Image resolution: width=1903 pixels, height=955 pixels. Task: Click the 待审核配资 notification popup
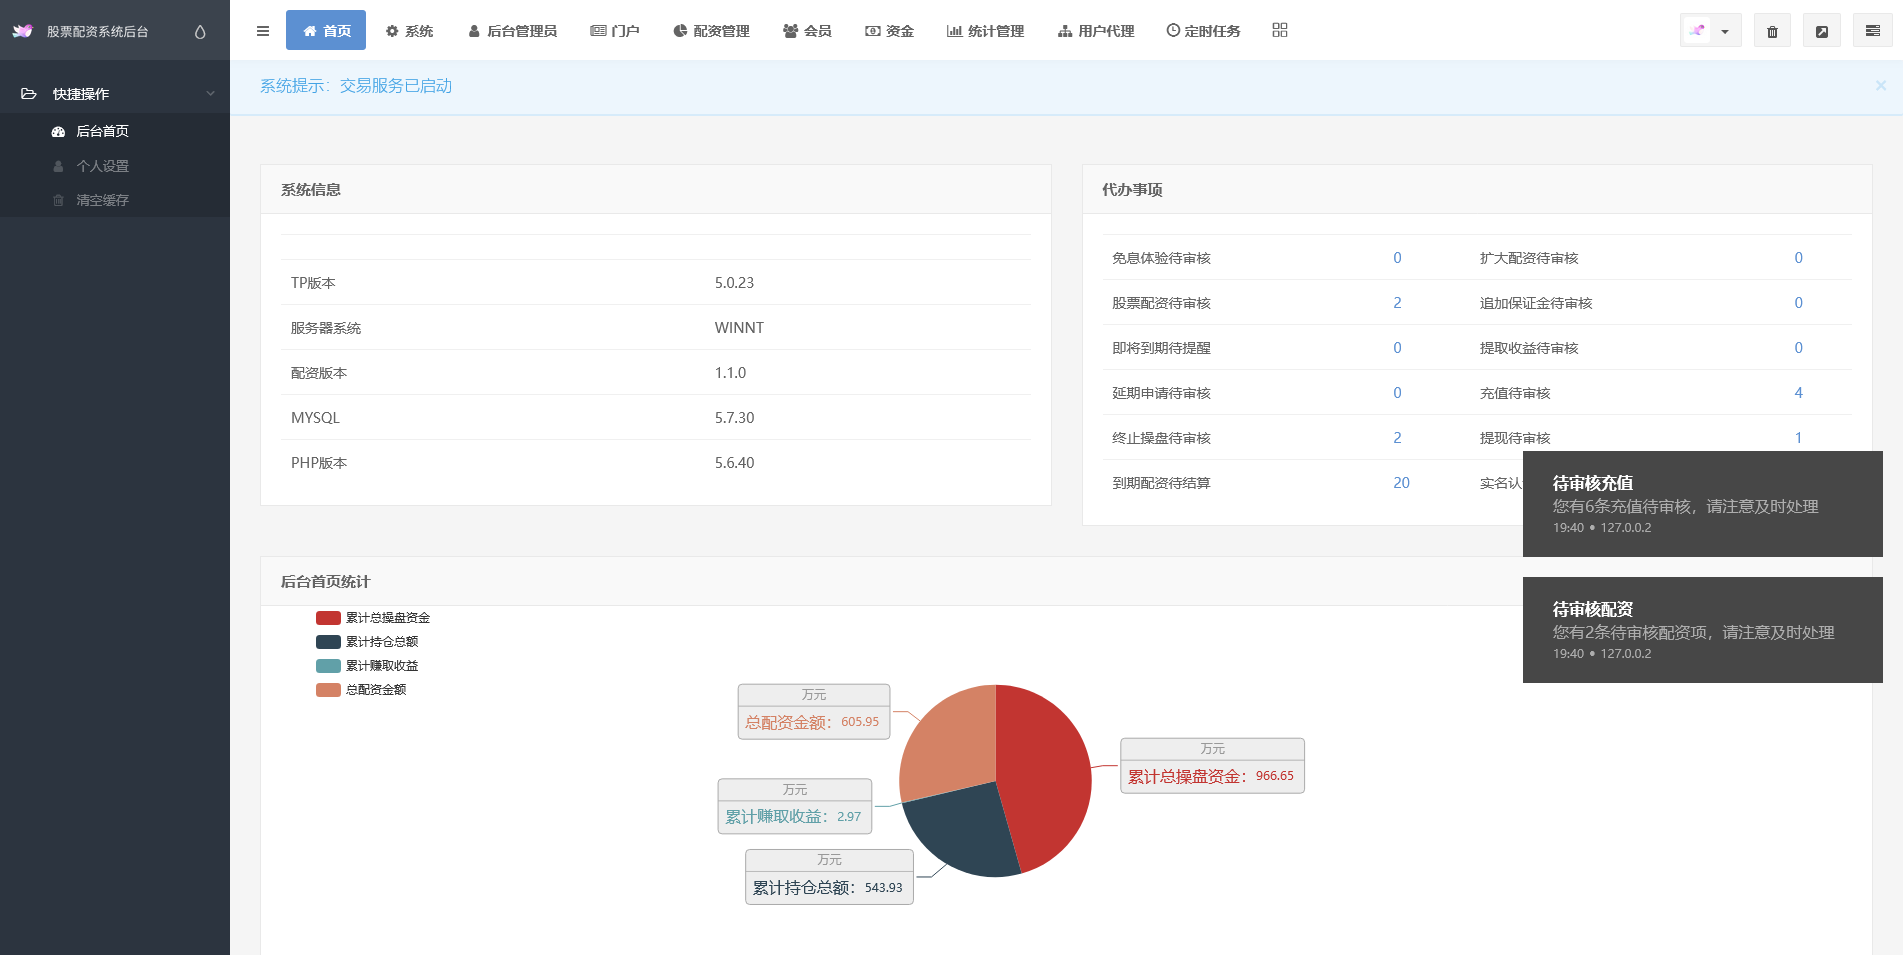(1702, 630)
